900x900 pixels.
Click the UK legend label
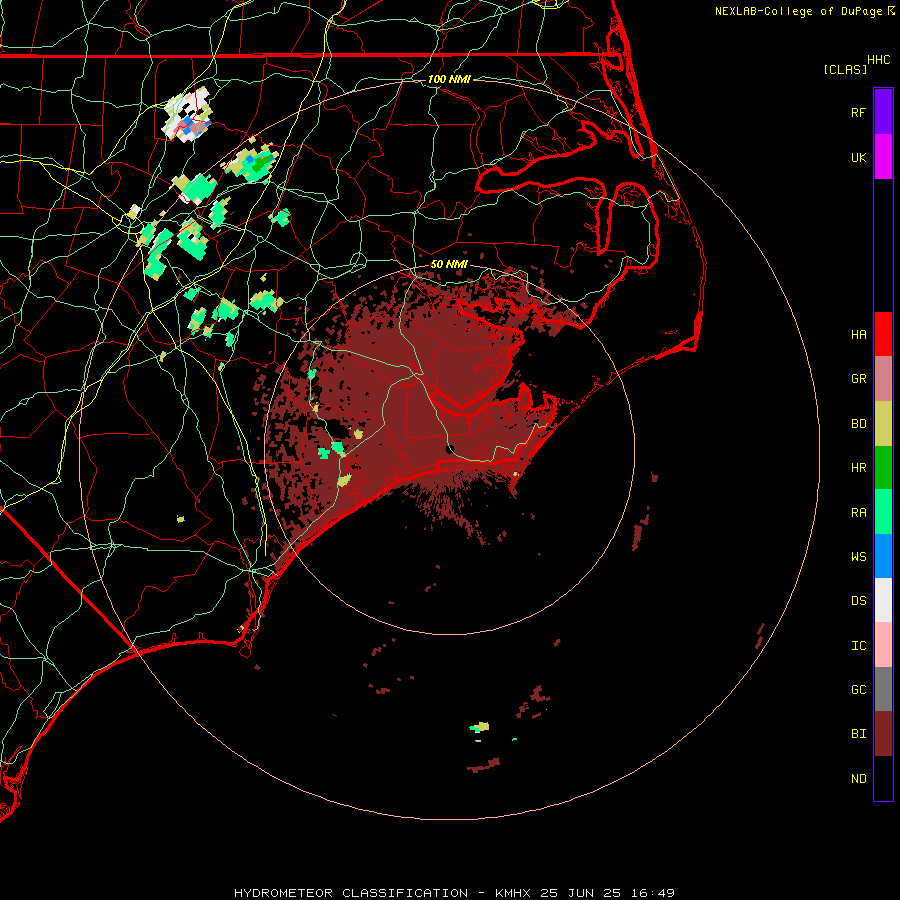[x=858, y=157]
